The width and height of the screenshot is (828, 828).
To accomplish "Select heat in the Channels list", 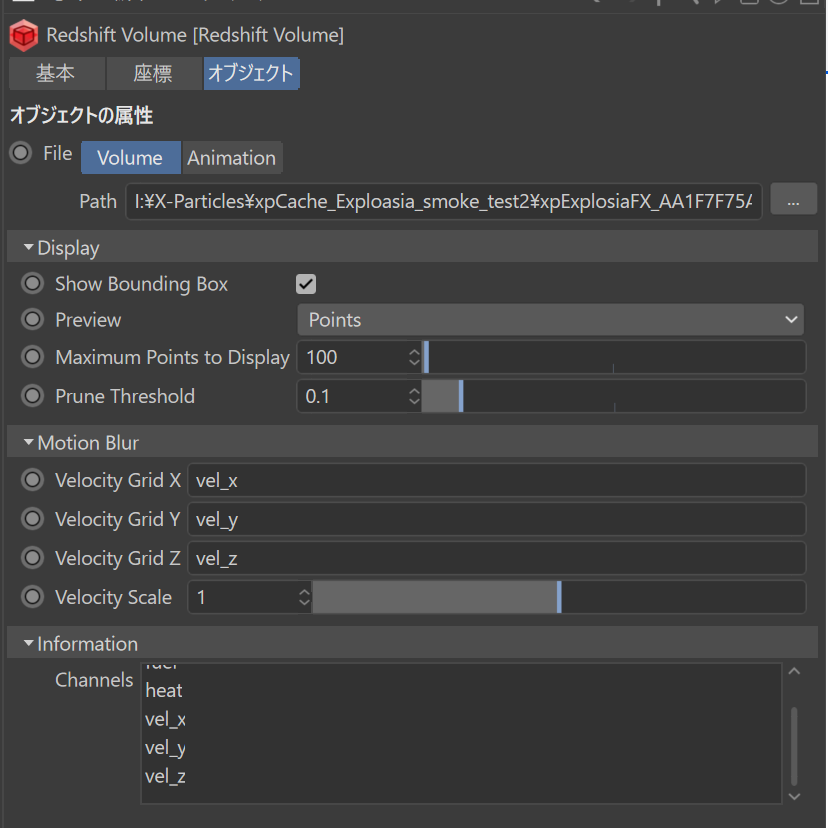I will [164, 691].
